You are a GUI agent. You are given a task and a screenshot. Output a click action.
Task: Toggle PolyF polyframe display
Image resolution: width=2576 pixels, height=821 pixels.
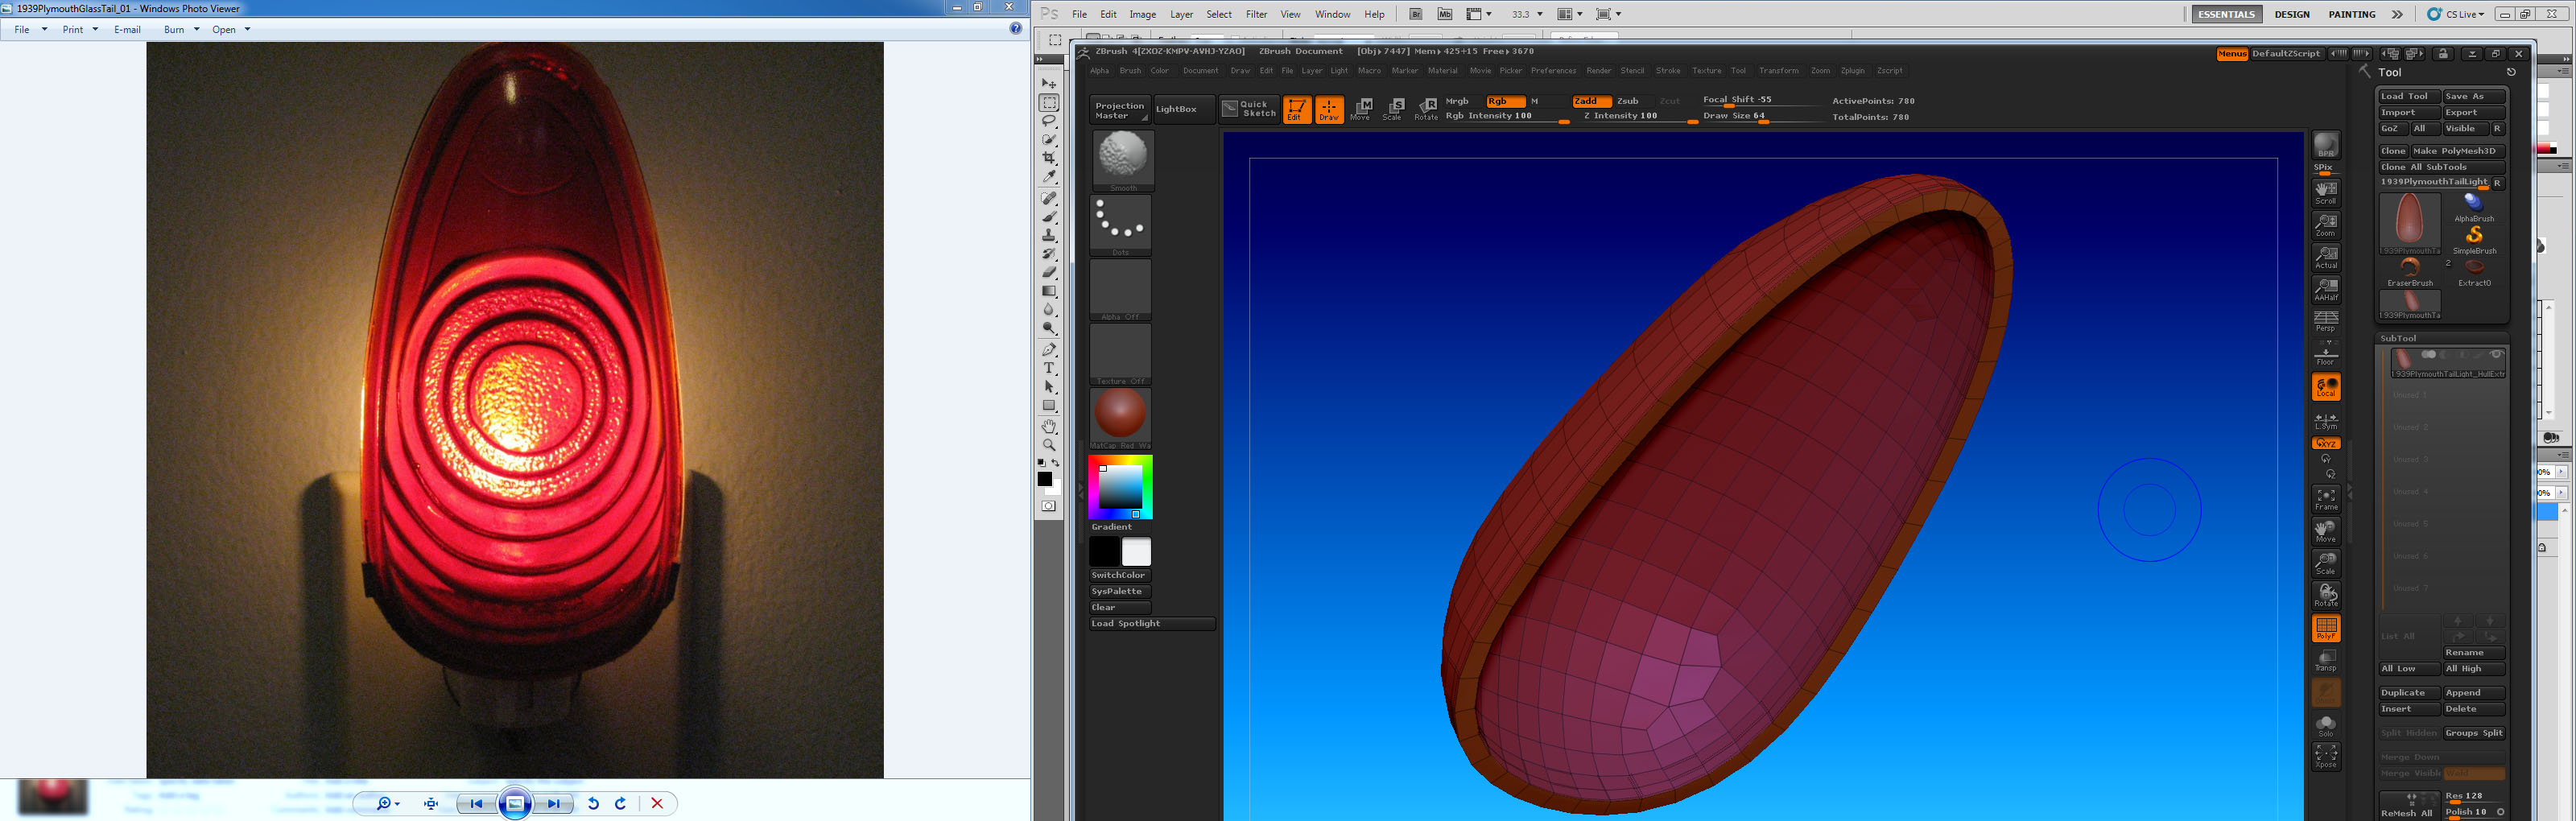pos(2326,628)
